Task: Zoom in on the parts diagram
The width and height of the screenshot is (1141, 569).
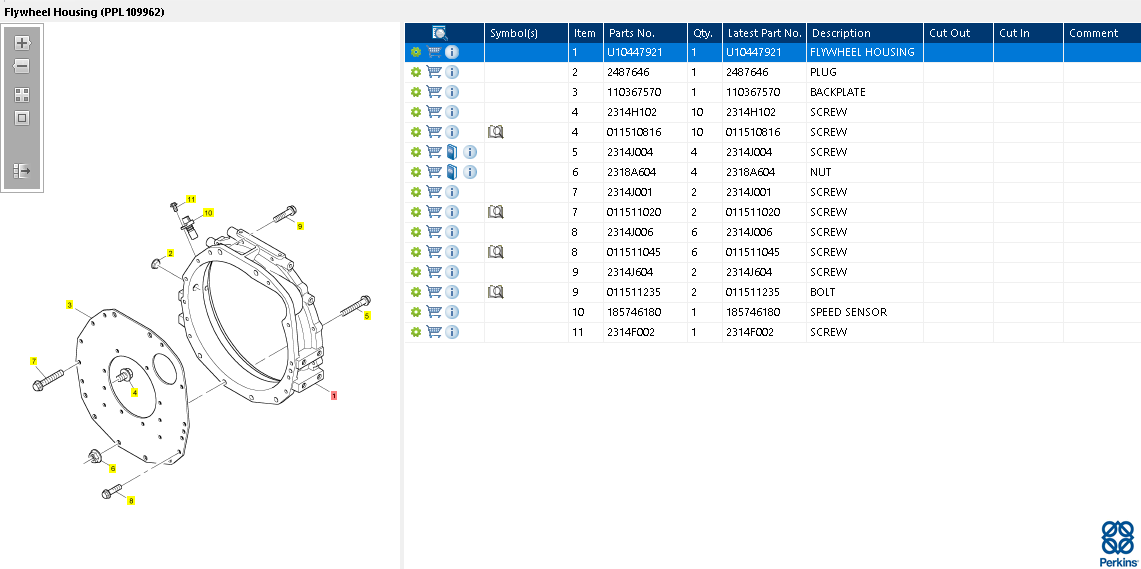Action: click(22, 43)
